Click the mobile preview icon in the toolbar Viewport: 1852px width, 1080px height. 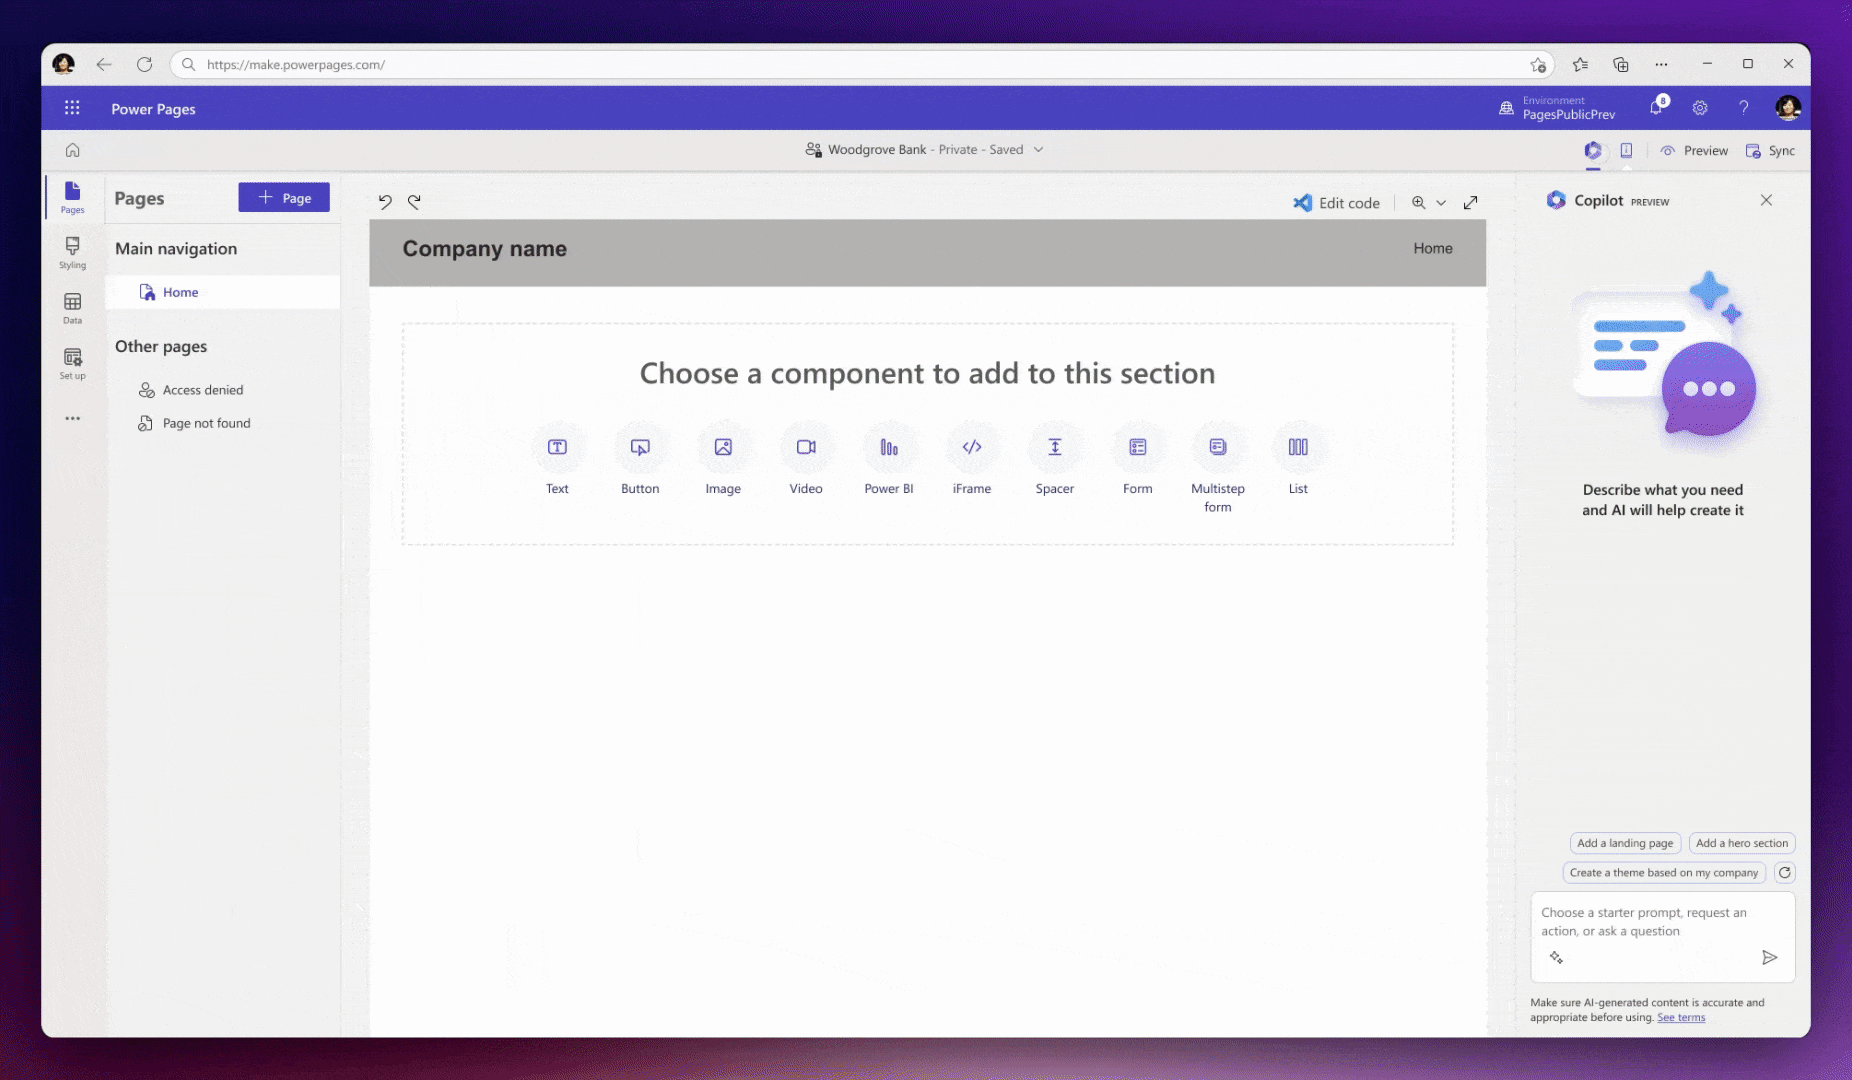1627,150
